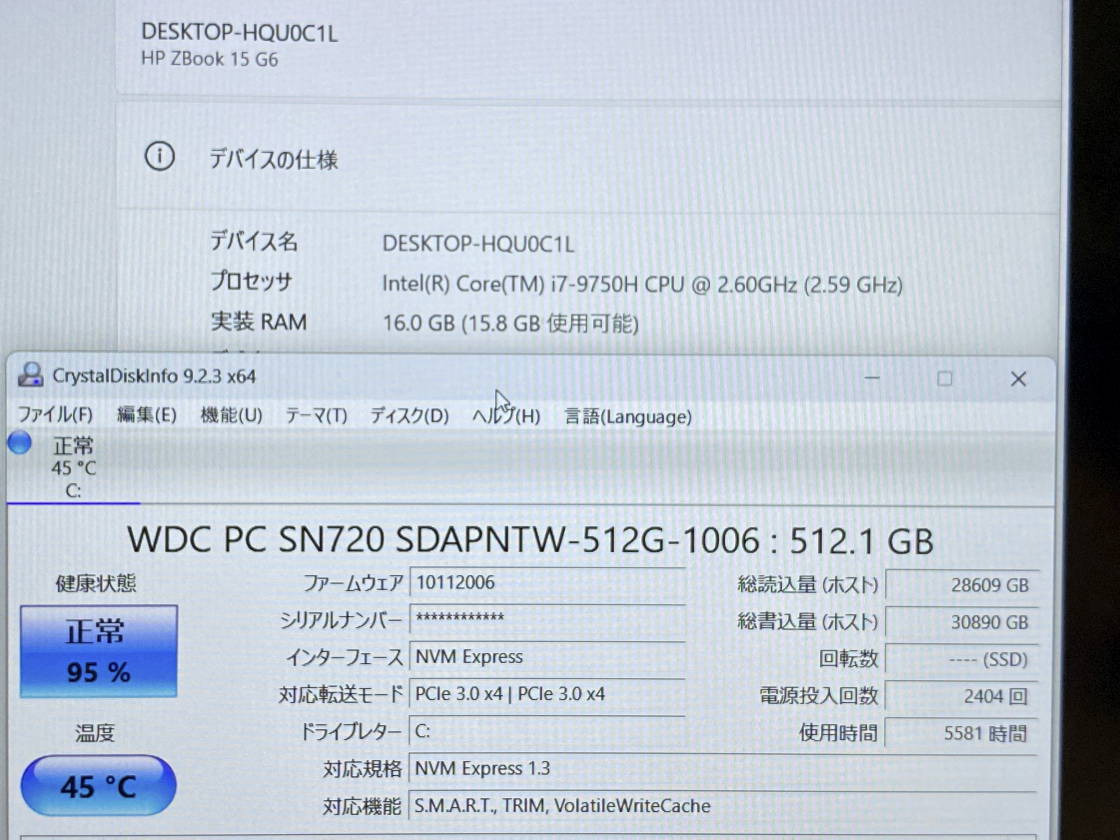Click the 温度 label above the temperature
The image size is (1120, 840).
(x=95, y=733)
